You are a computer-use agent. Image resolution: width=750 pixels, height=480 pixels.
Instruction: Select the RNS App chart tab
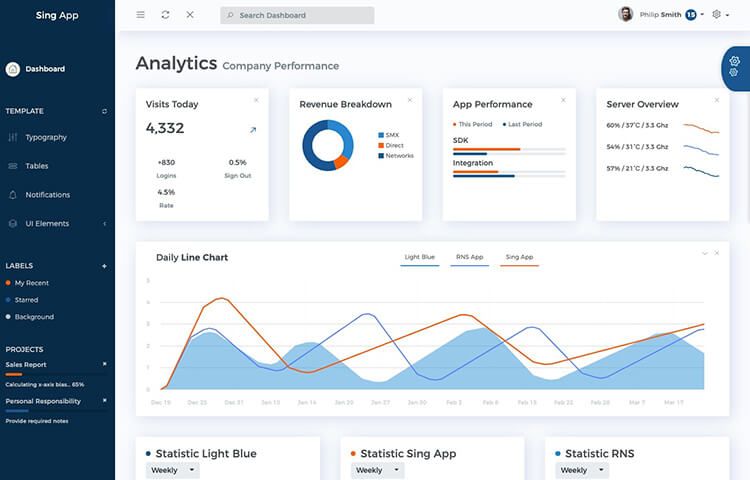point(469,258)
